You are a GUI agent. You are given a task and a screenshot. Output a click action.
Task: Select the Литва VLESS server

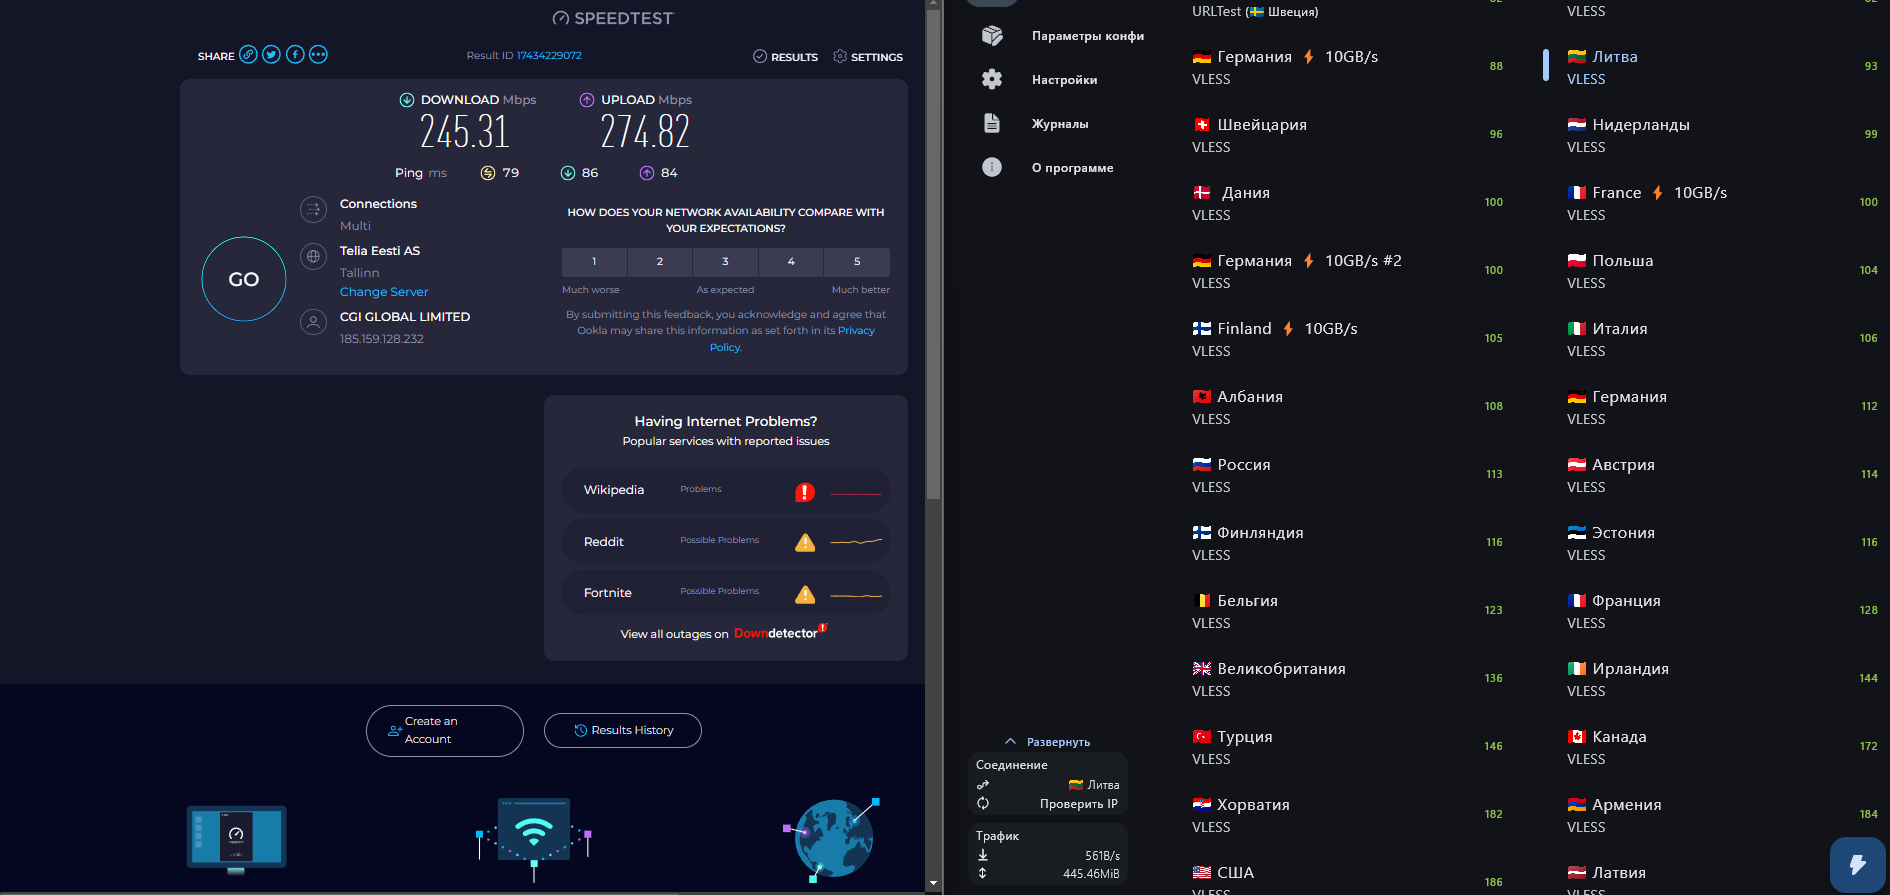pyautogui.click(x=1717, y=67)
